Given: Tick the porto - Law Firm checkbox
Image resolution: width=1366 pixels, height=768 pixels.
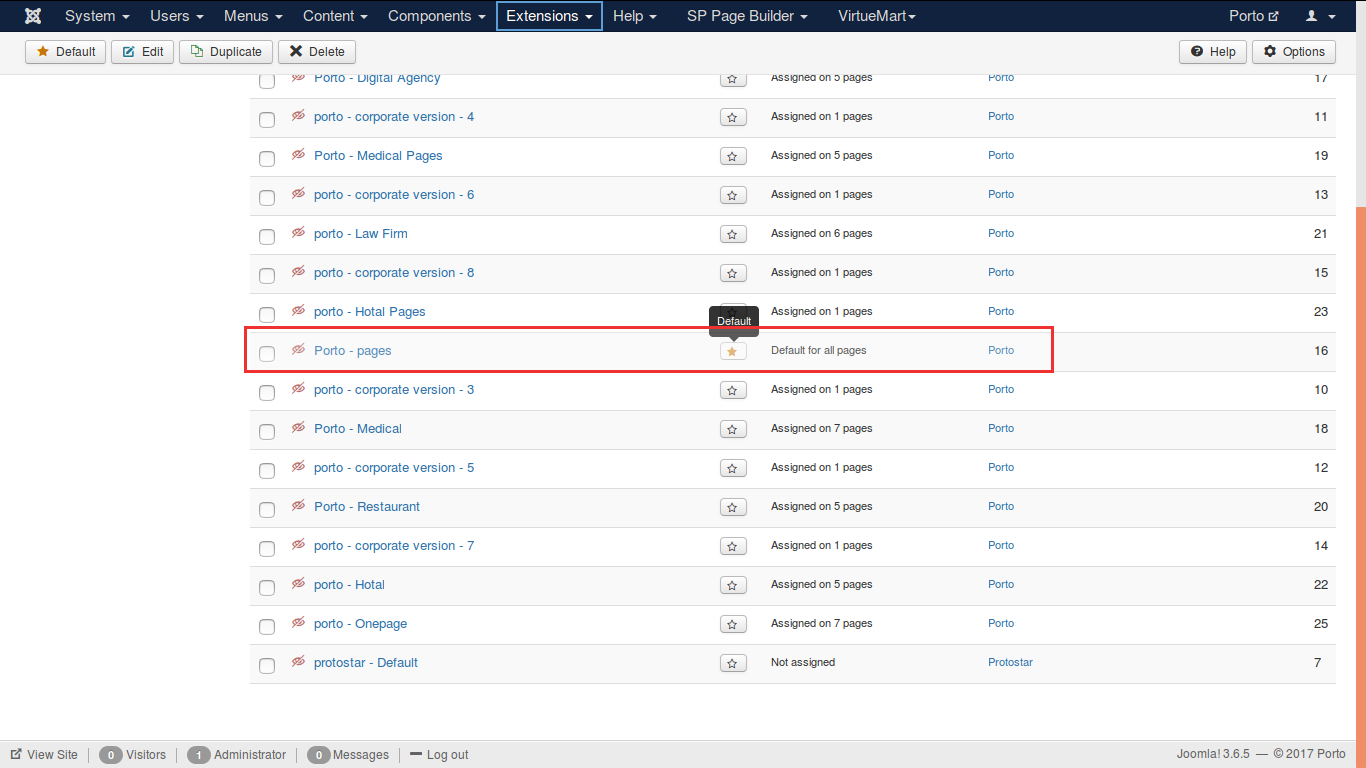Looking at the screenshot, I should pyautogui.click(x=267, y=237).
